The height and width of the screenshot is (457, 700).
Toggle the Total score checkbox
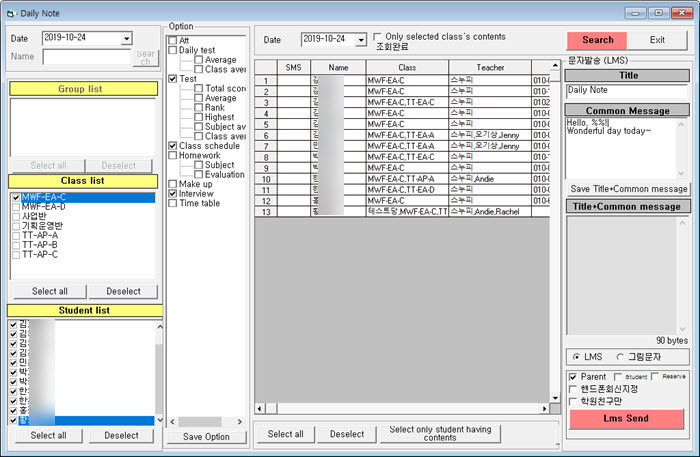199,88
